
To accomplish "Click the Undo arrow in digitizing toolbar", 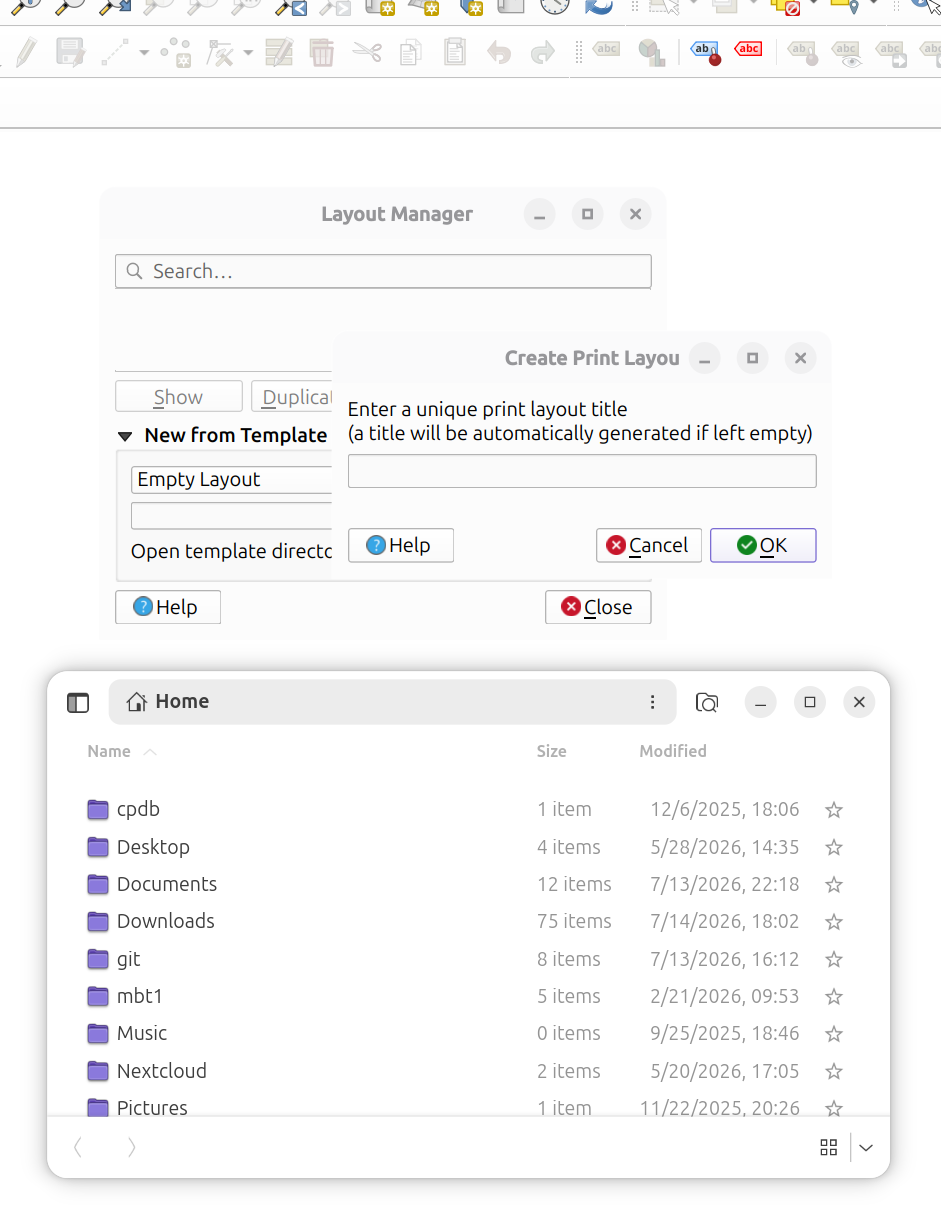I will pyautogui.click(x=499, y=51).
